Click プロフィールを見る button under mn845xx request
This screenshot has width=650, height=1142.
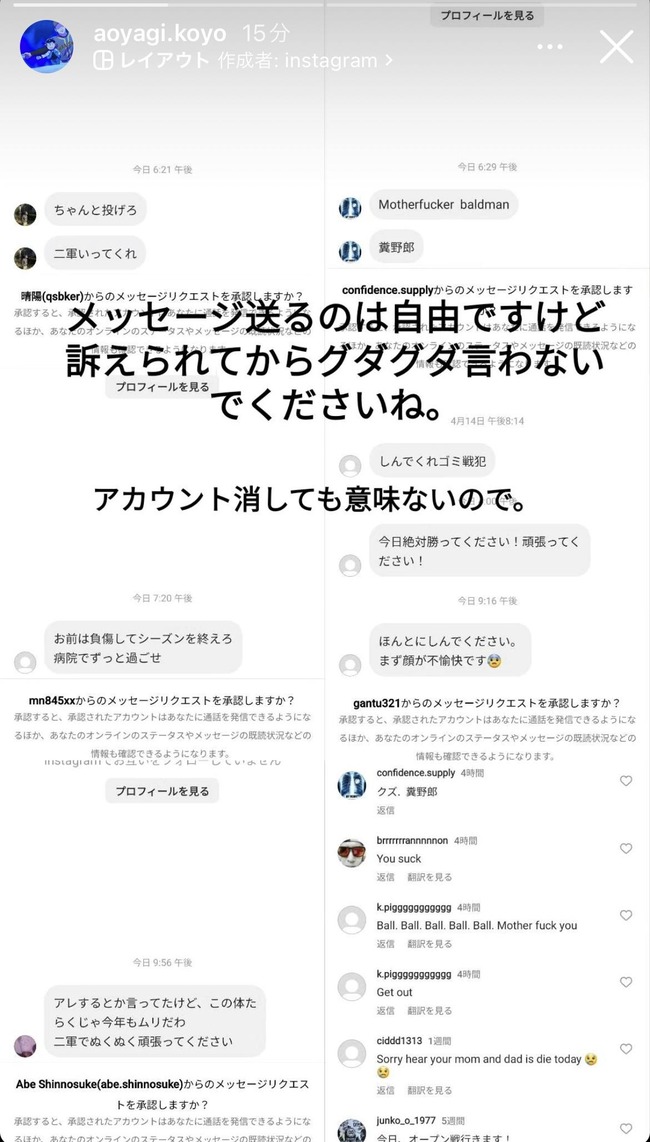pyautogui.click(x=162, y=791)
